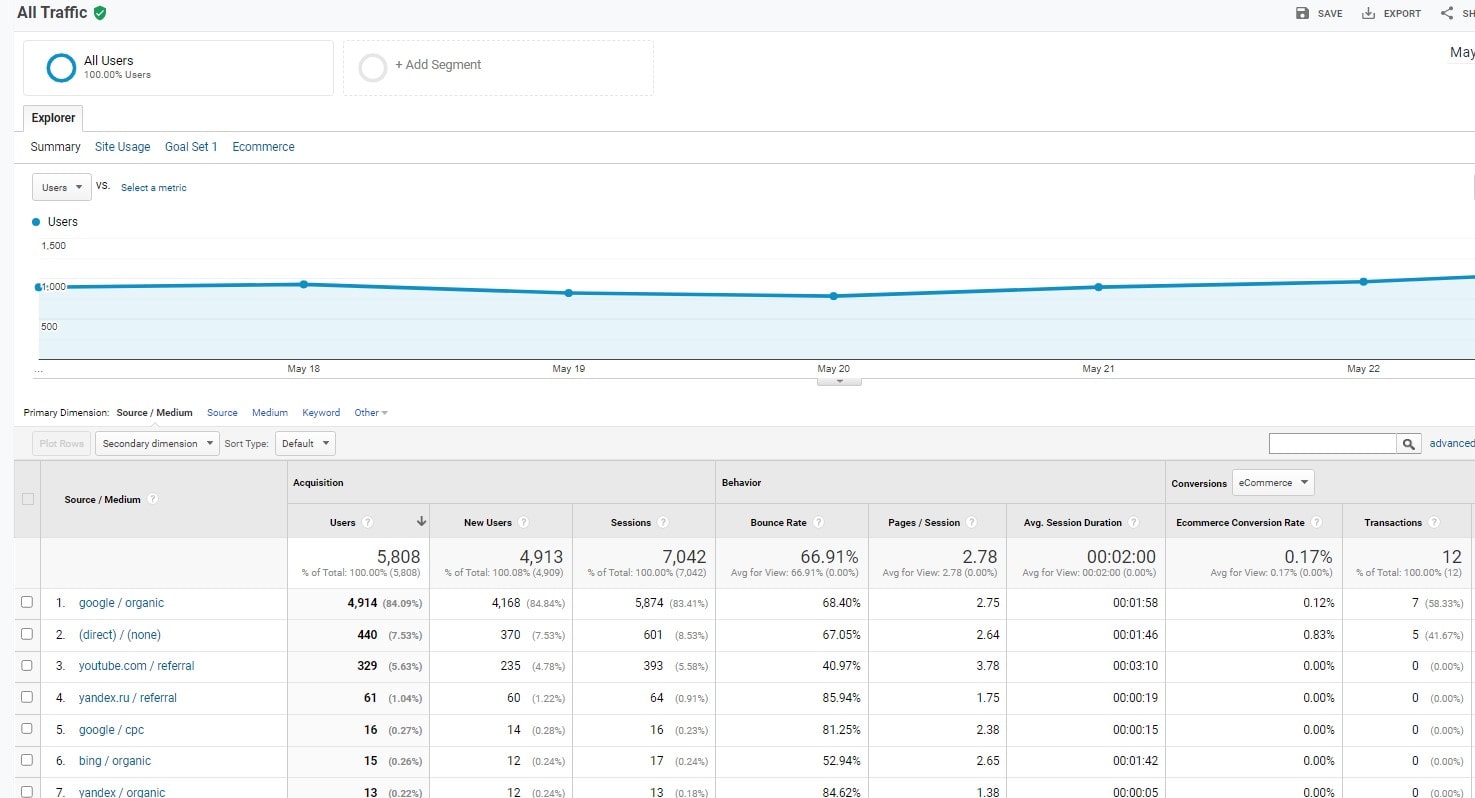Click the Users column sort arrow
The width and height of the screenshot is (1475, 798).
tap(422, 522)
